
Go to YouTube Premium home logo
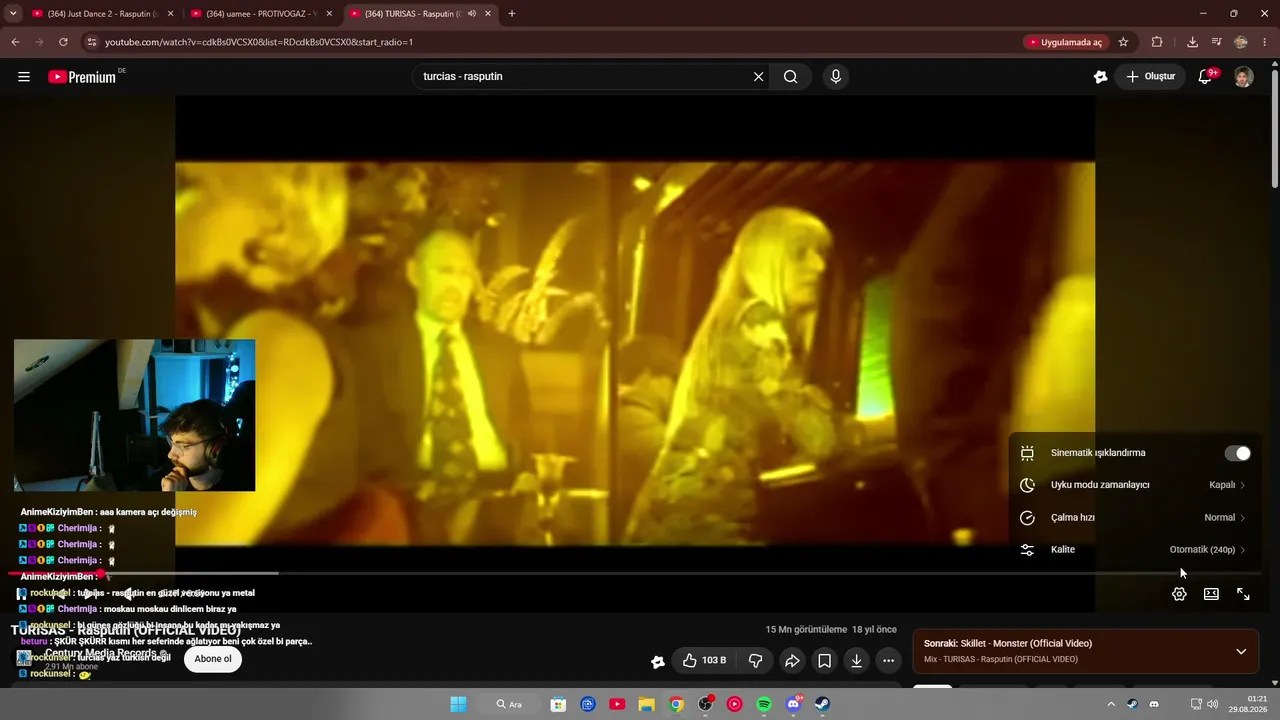click(x=82, y=77)
